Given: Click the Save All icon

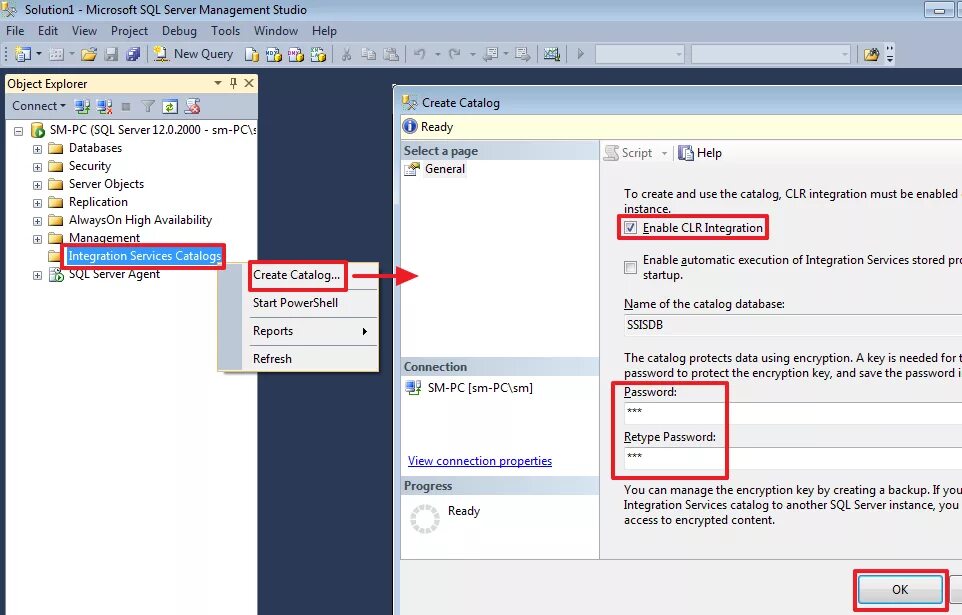Looking at the screenshot, I should 133,54.
